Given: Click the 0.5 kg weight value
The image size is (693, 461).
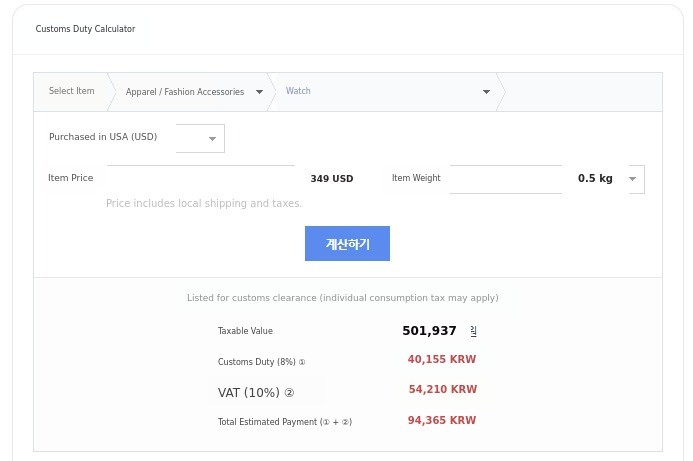Looking at the screenshot, I should [x=595, y=178].
